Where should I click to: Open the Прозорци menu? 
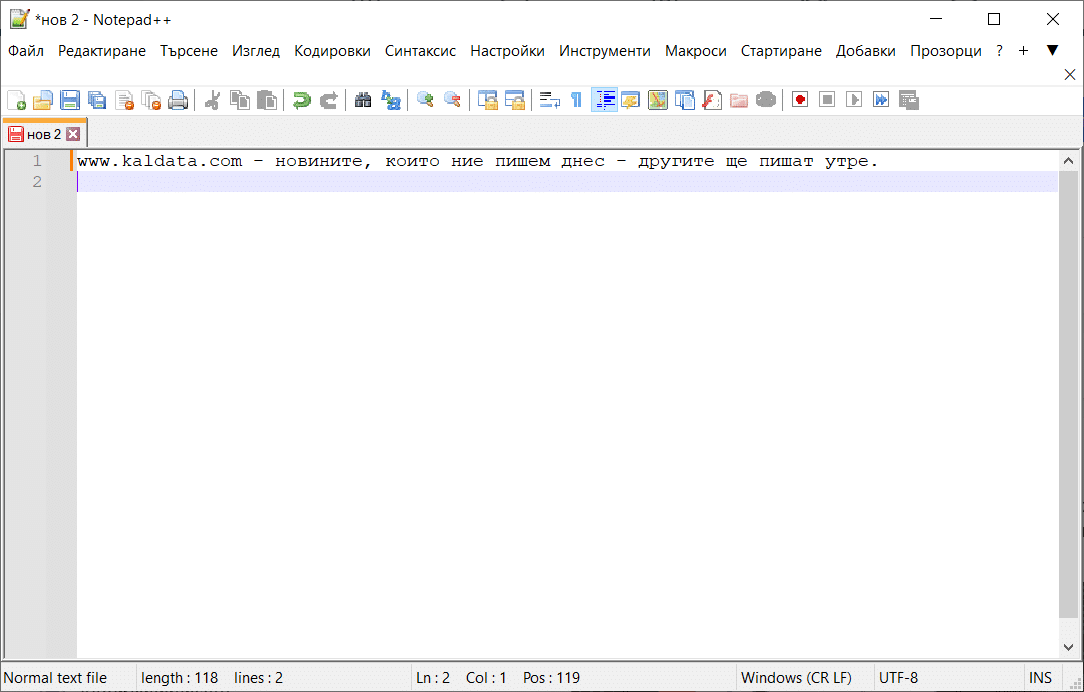pos(946,51)
